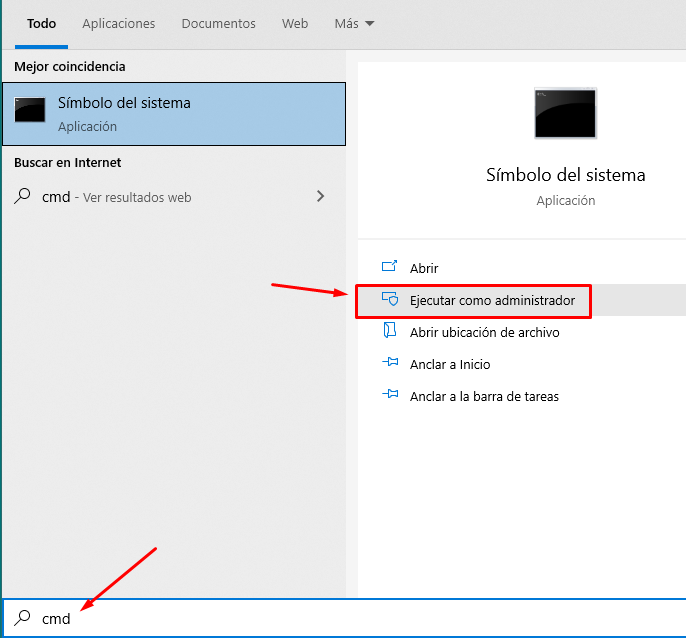
Task: Focus the search box containing cmd
Action: pyautogui.click(x=345, y=618)
